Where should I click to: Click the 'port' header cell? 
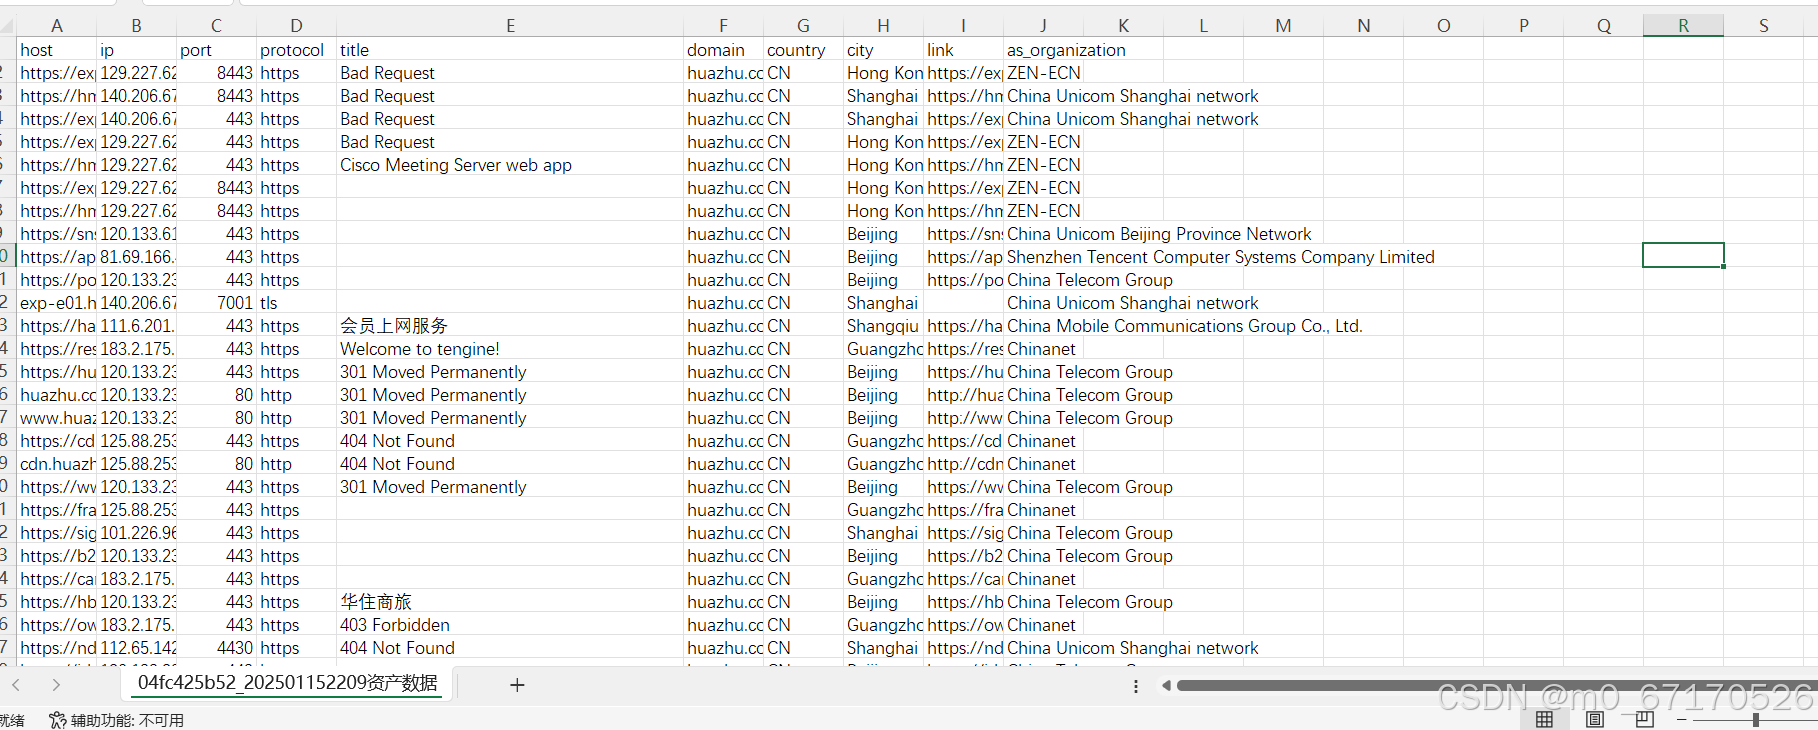[x=217, y=50]
